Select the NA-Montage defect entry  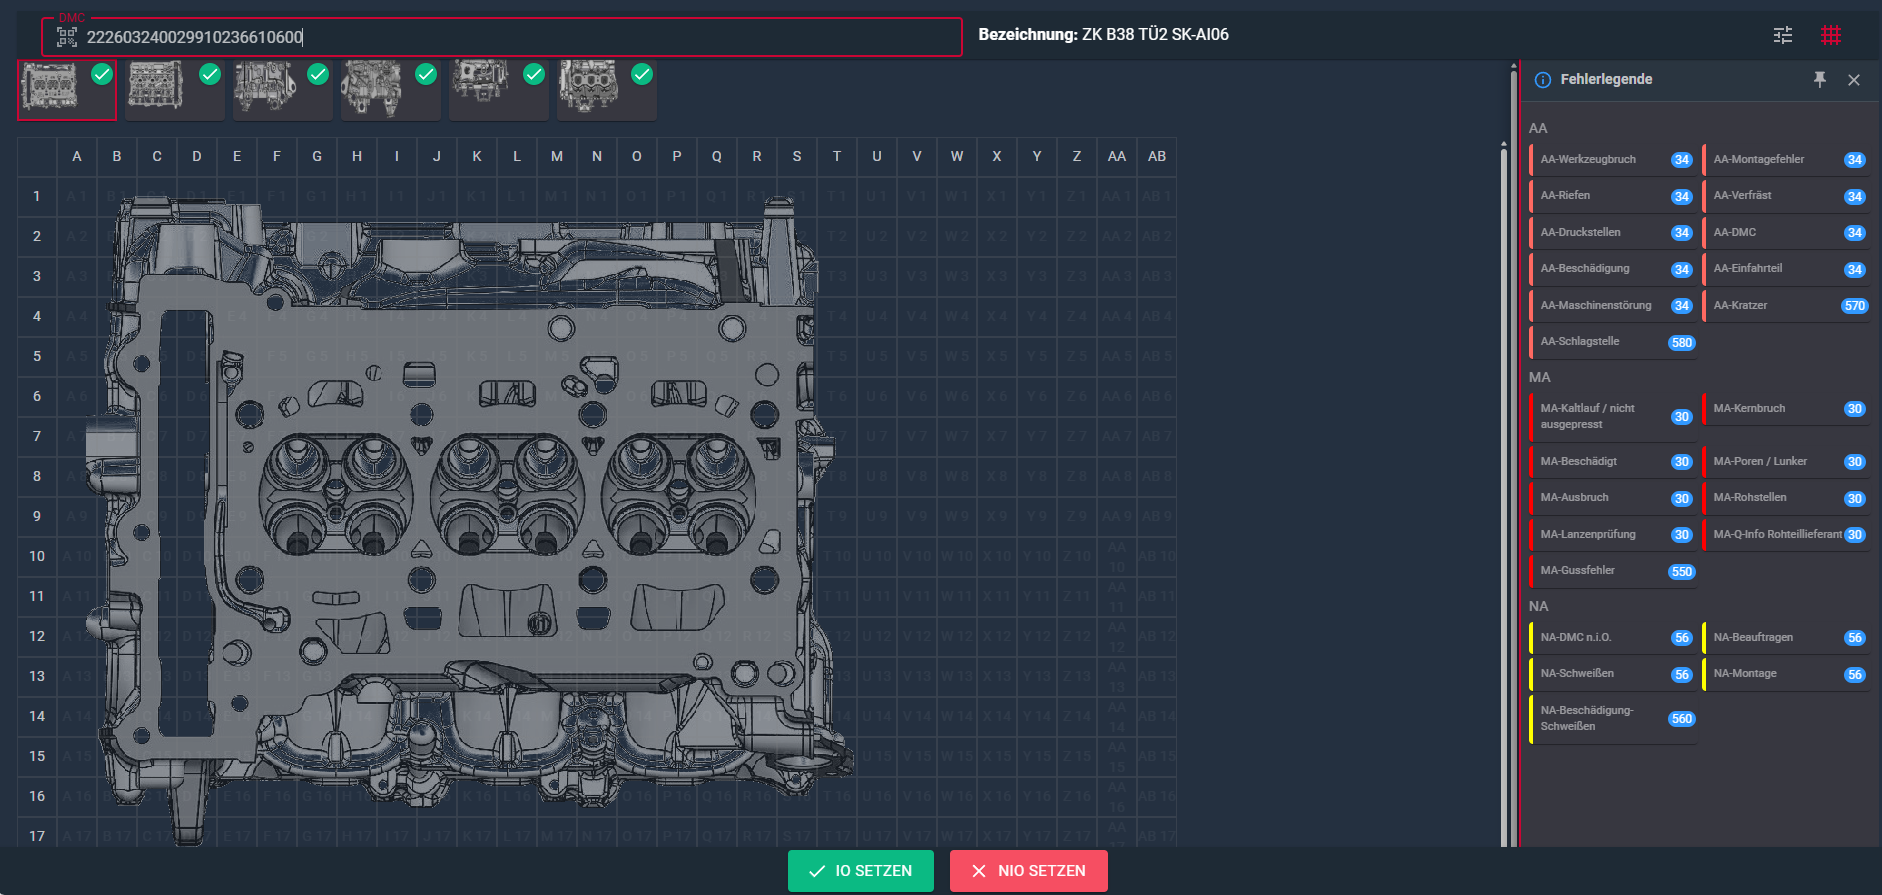pos(1786,674)
